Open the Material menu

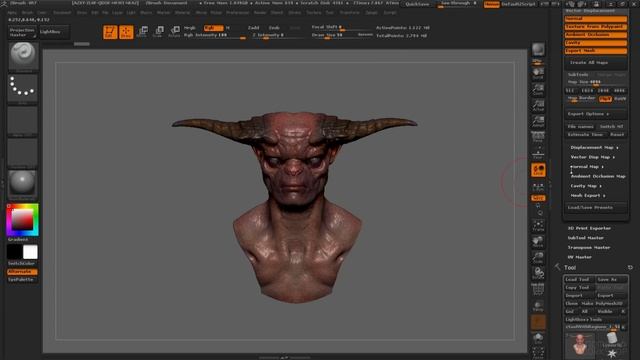pyautogui.click(x=182, y=13)
